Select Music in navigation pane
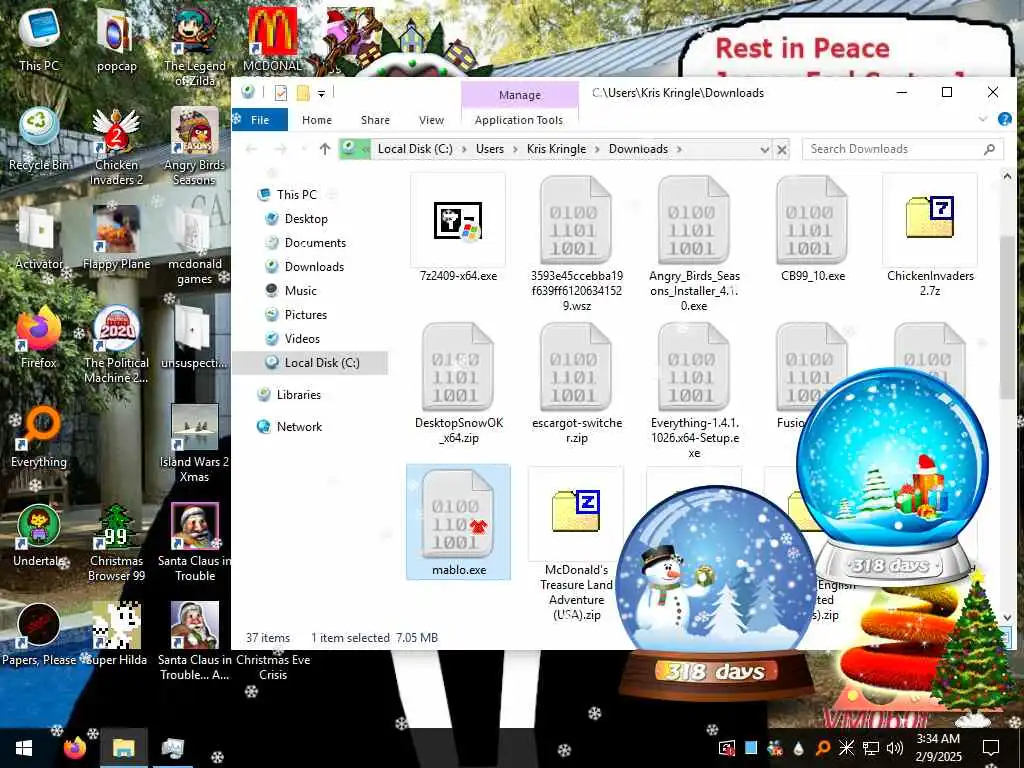This screenshot has width=1024, height=768. tap(300, 291)
